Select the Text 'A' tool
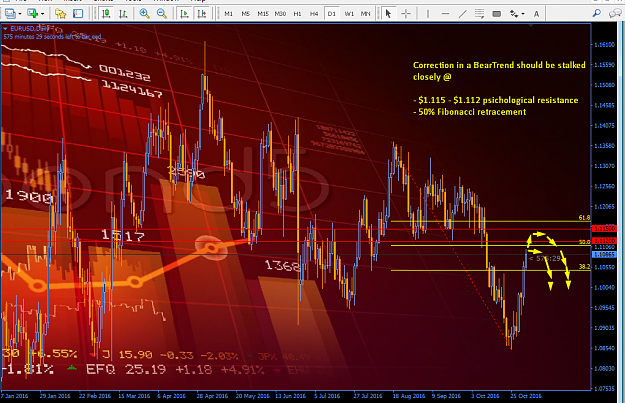This screenshot has height=403, width=625. tap(537, 14)
